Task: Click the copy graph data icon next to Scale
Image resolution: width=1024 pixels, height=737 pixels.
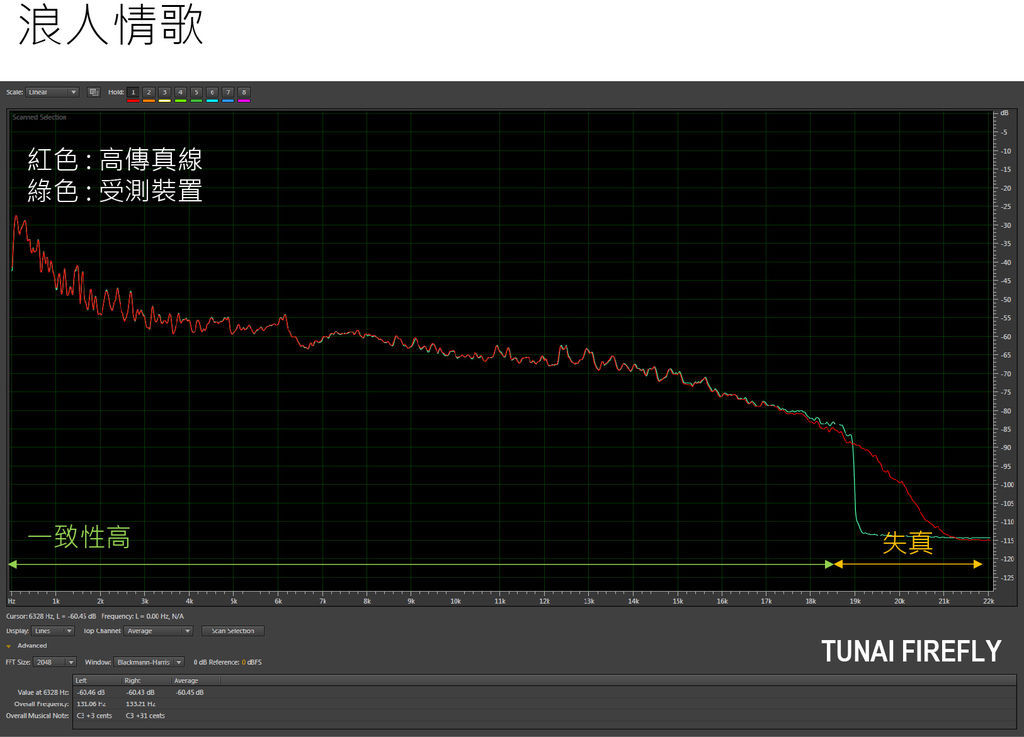Action: click(x=93, y=92)
